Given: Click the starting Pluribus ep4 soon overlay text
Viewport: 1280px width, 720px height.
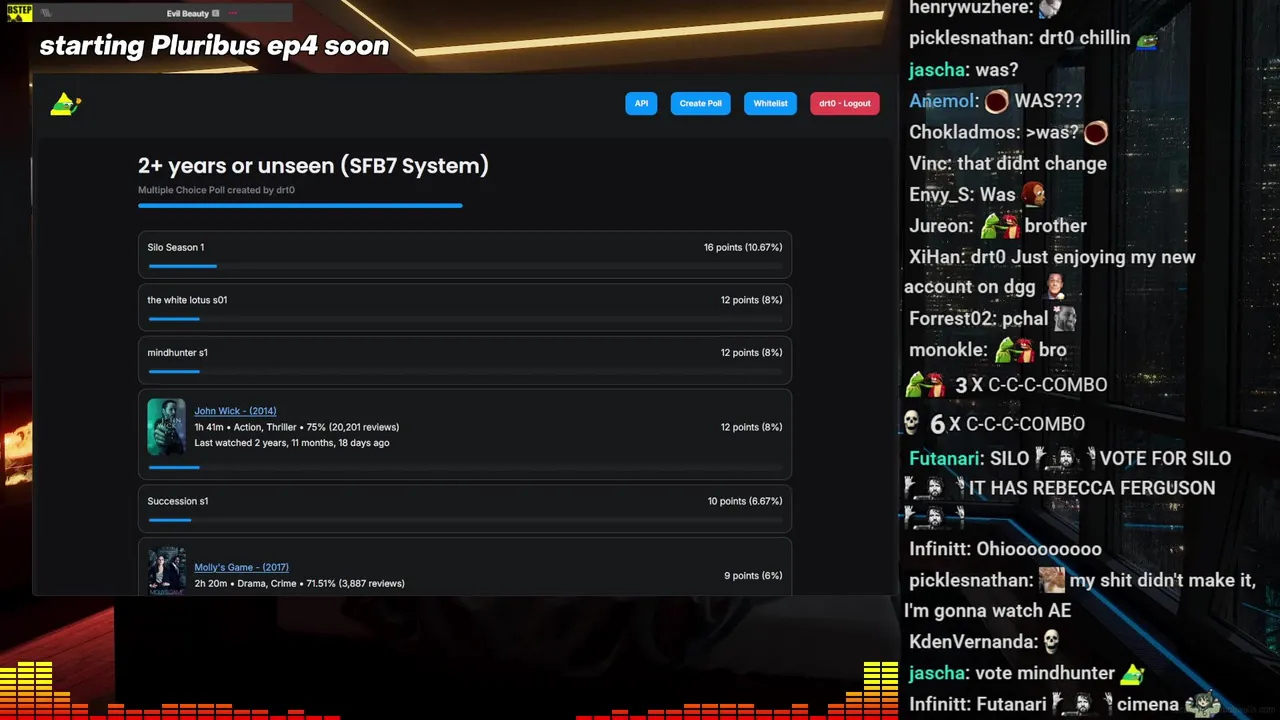Looking at the screenshot, I should pyautogui.click(x=214, y=45).
